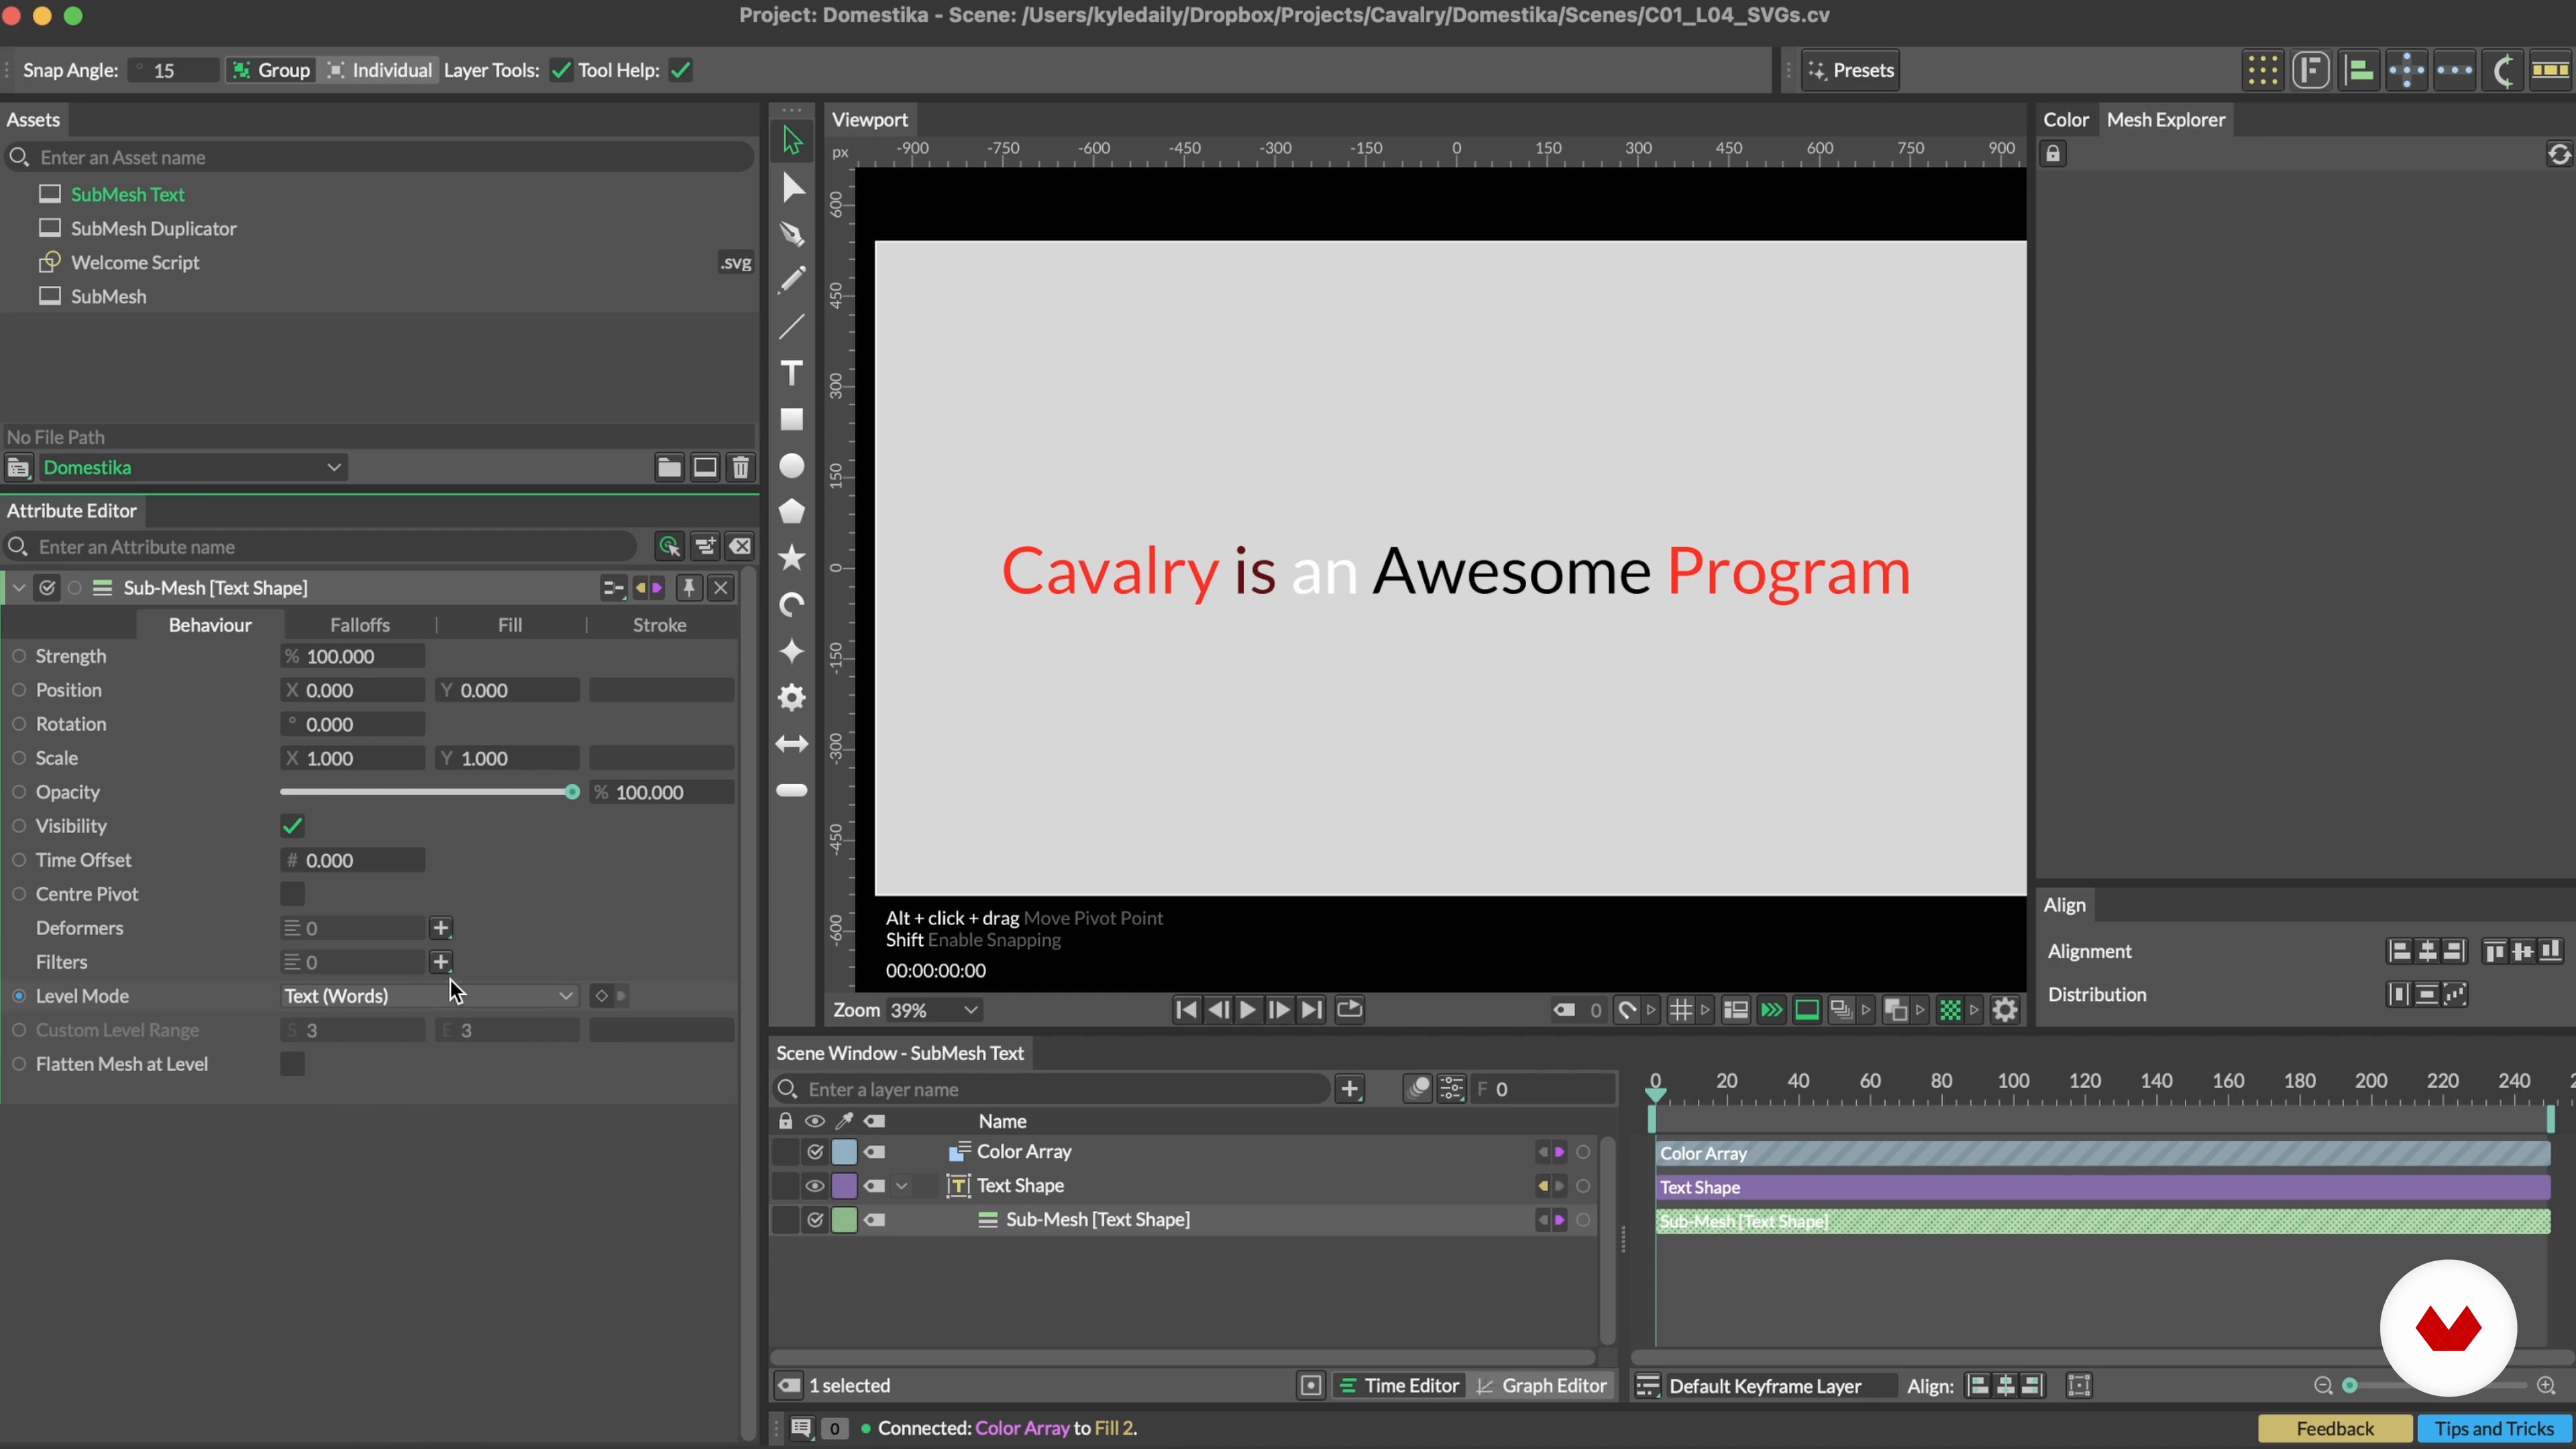2576x1449 pixels.
Task: Toggle Individual snapping mode
Action: pyautogui.click(x=379, y=70)
